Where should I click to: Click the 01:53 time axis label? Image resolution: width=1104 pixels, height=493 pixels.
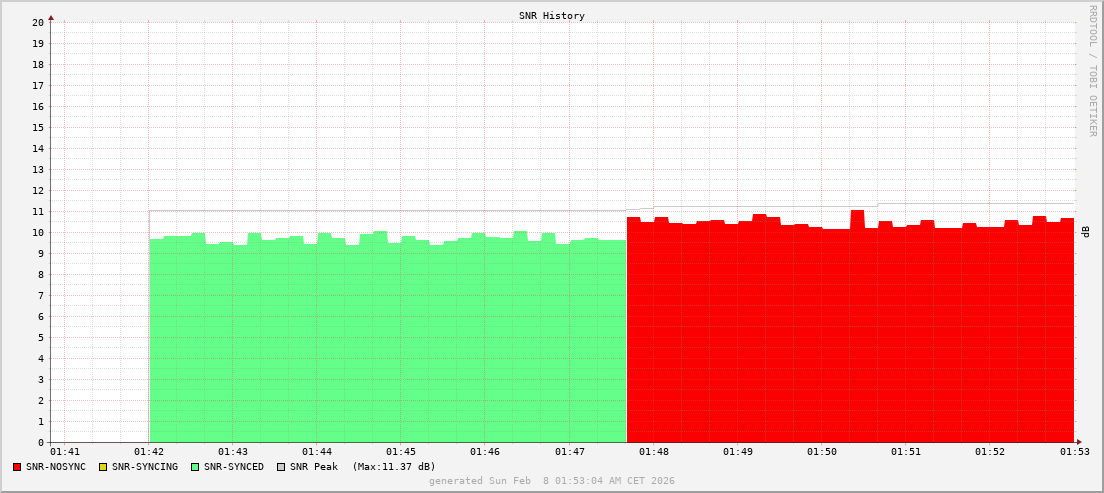[1074, 452]
